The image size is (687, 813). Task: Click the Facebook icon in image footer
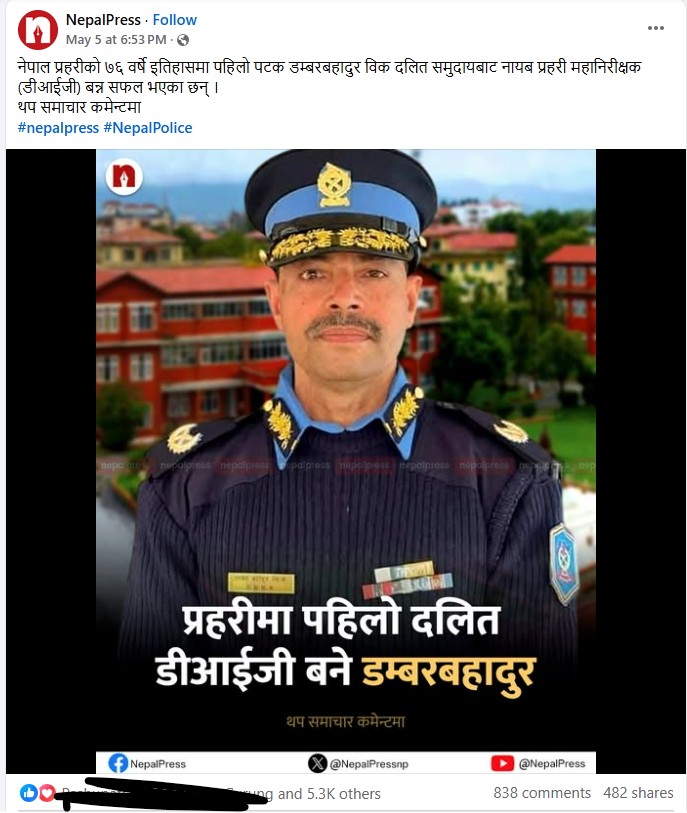118,763
